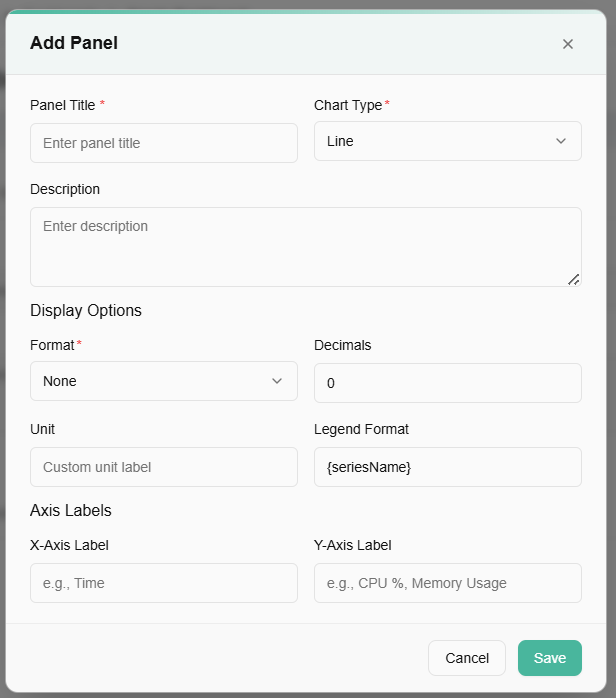Click the Chart Type chevron arrow
Image resolution: width=616 pixels, height=698 pixels.
[x=561, y=141]
